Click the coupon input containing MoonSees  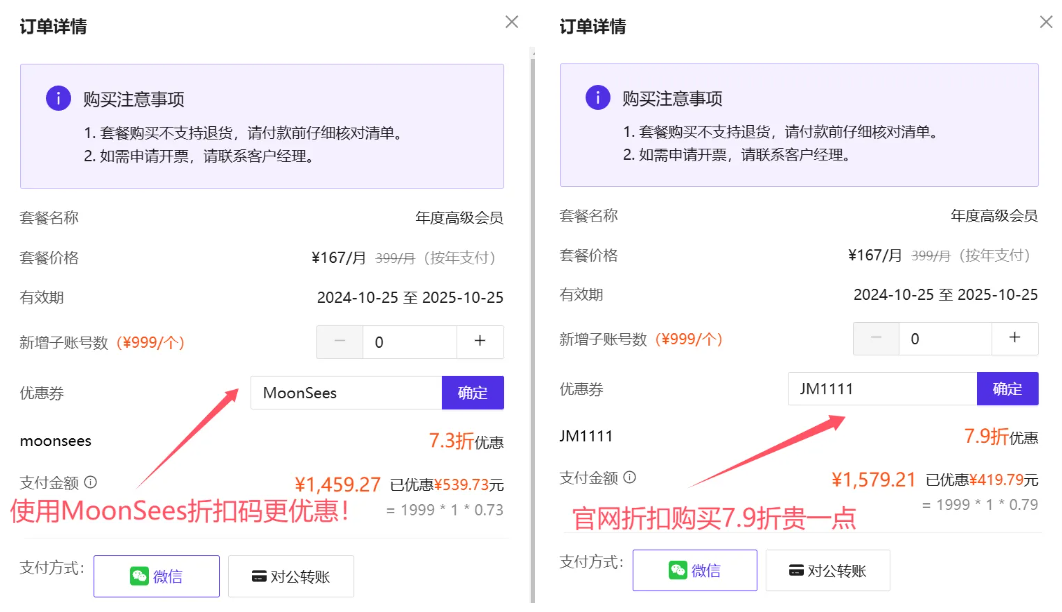point(345,392)
